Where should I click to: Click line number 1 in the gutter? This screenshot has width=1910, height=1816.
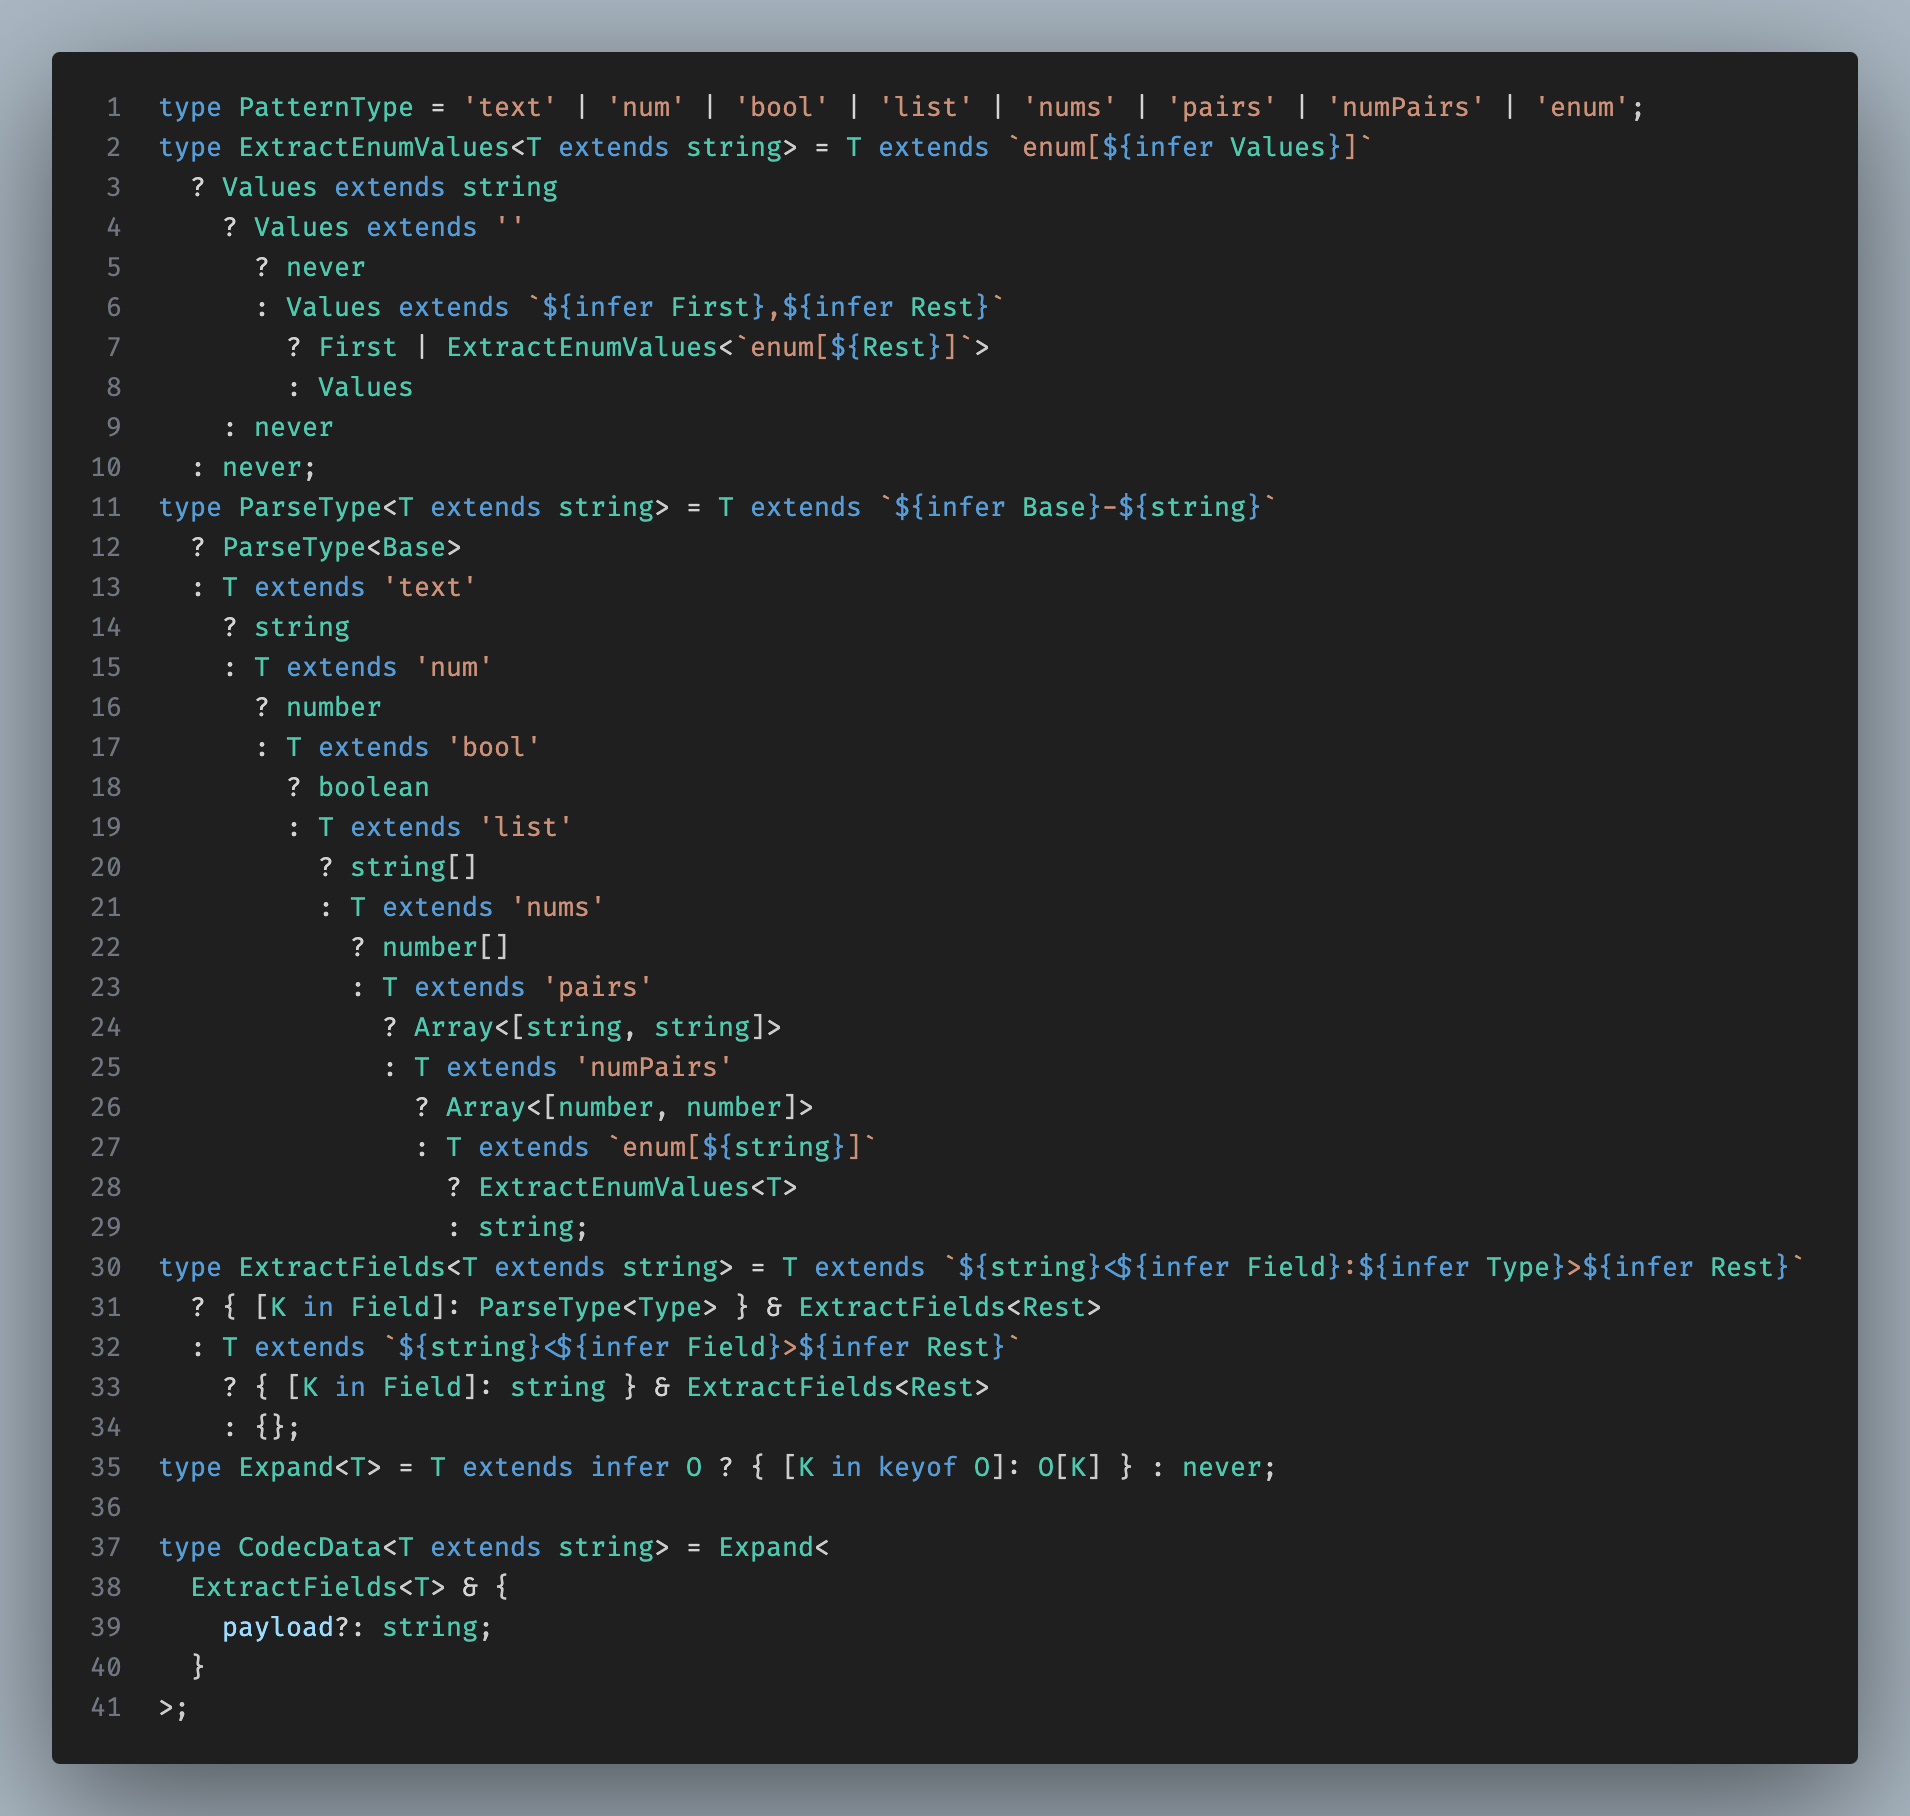[x=113, y=107]
